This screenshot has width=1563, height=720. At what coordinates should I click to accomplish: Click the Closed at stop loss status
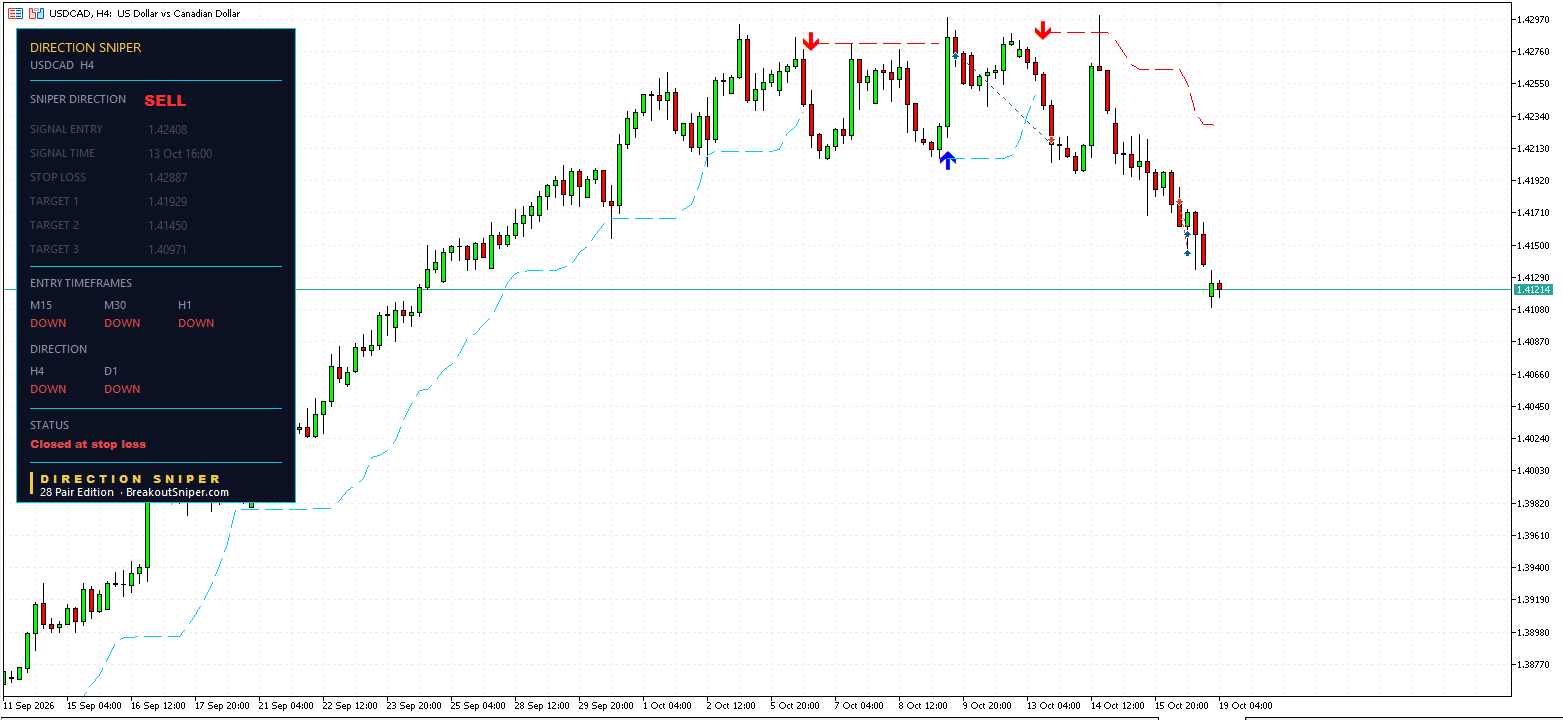pos(88,444)
